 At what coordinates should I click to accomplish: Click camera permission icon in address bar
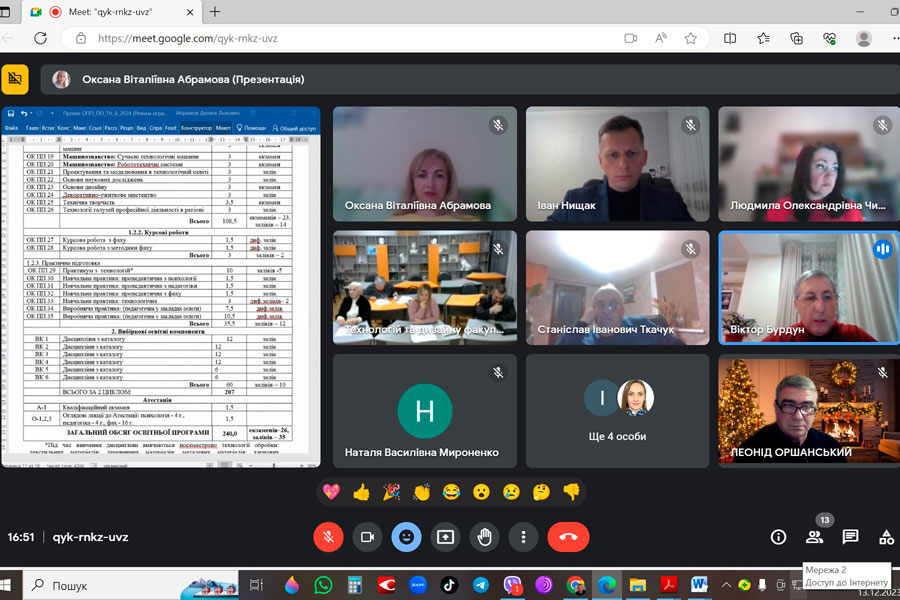[x=630, y=38]
